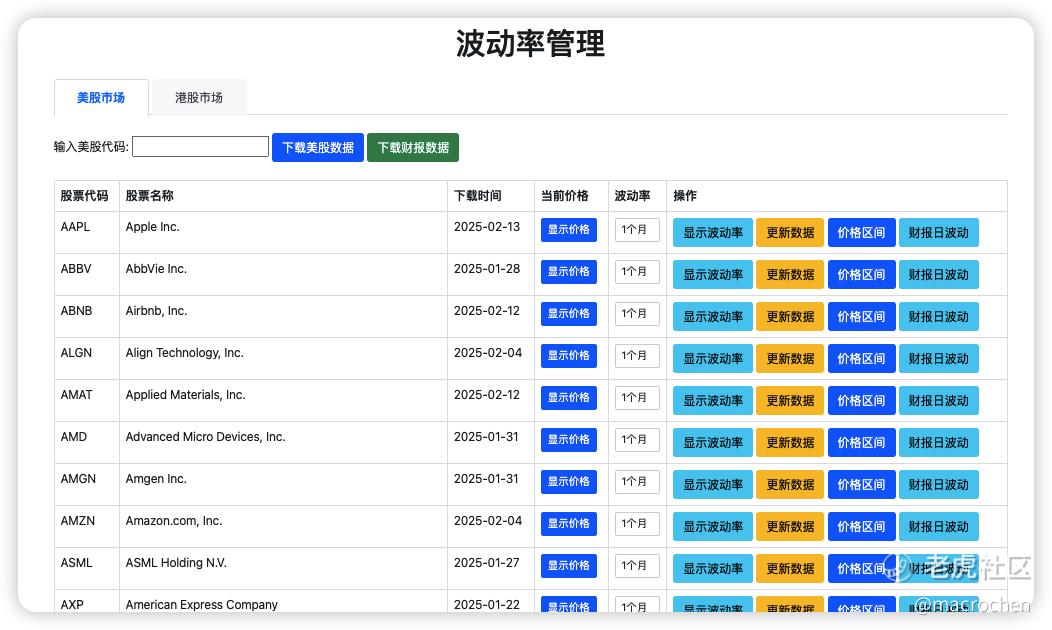This screenshot has height=630, width=1052.
Task: Show volatility for Align Technology
Action: pyautogui.click(x=713, y=358)
